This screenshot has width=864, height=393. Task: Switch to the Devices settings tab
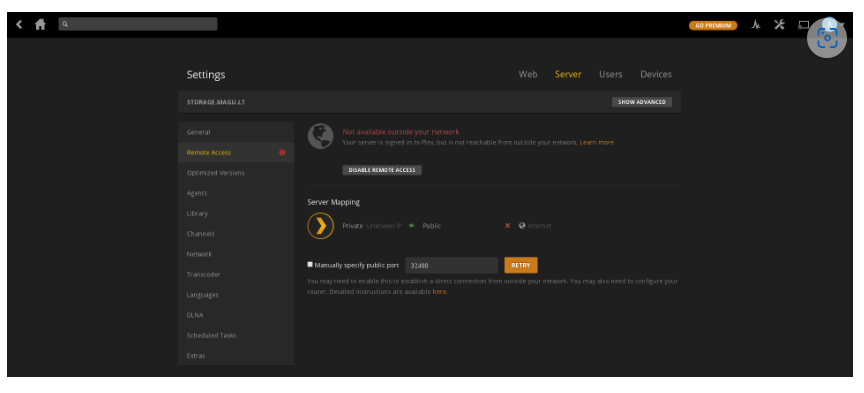(x=656, y=74)
